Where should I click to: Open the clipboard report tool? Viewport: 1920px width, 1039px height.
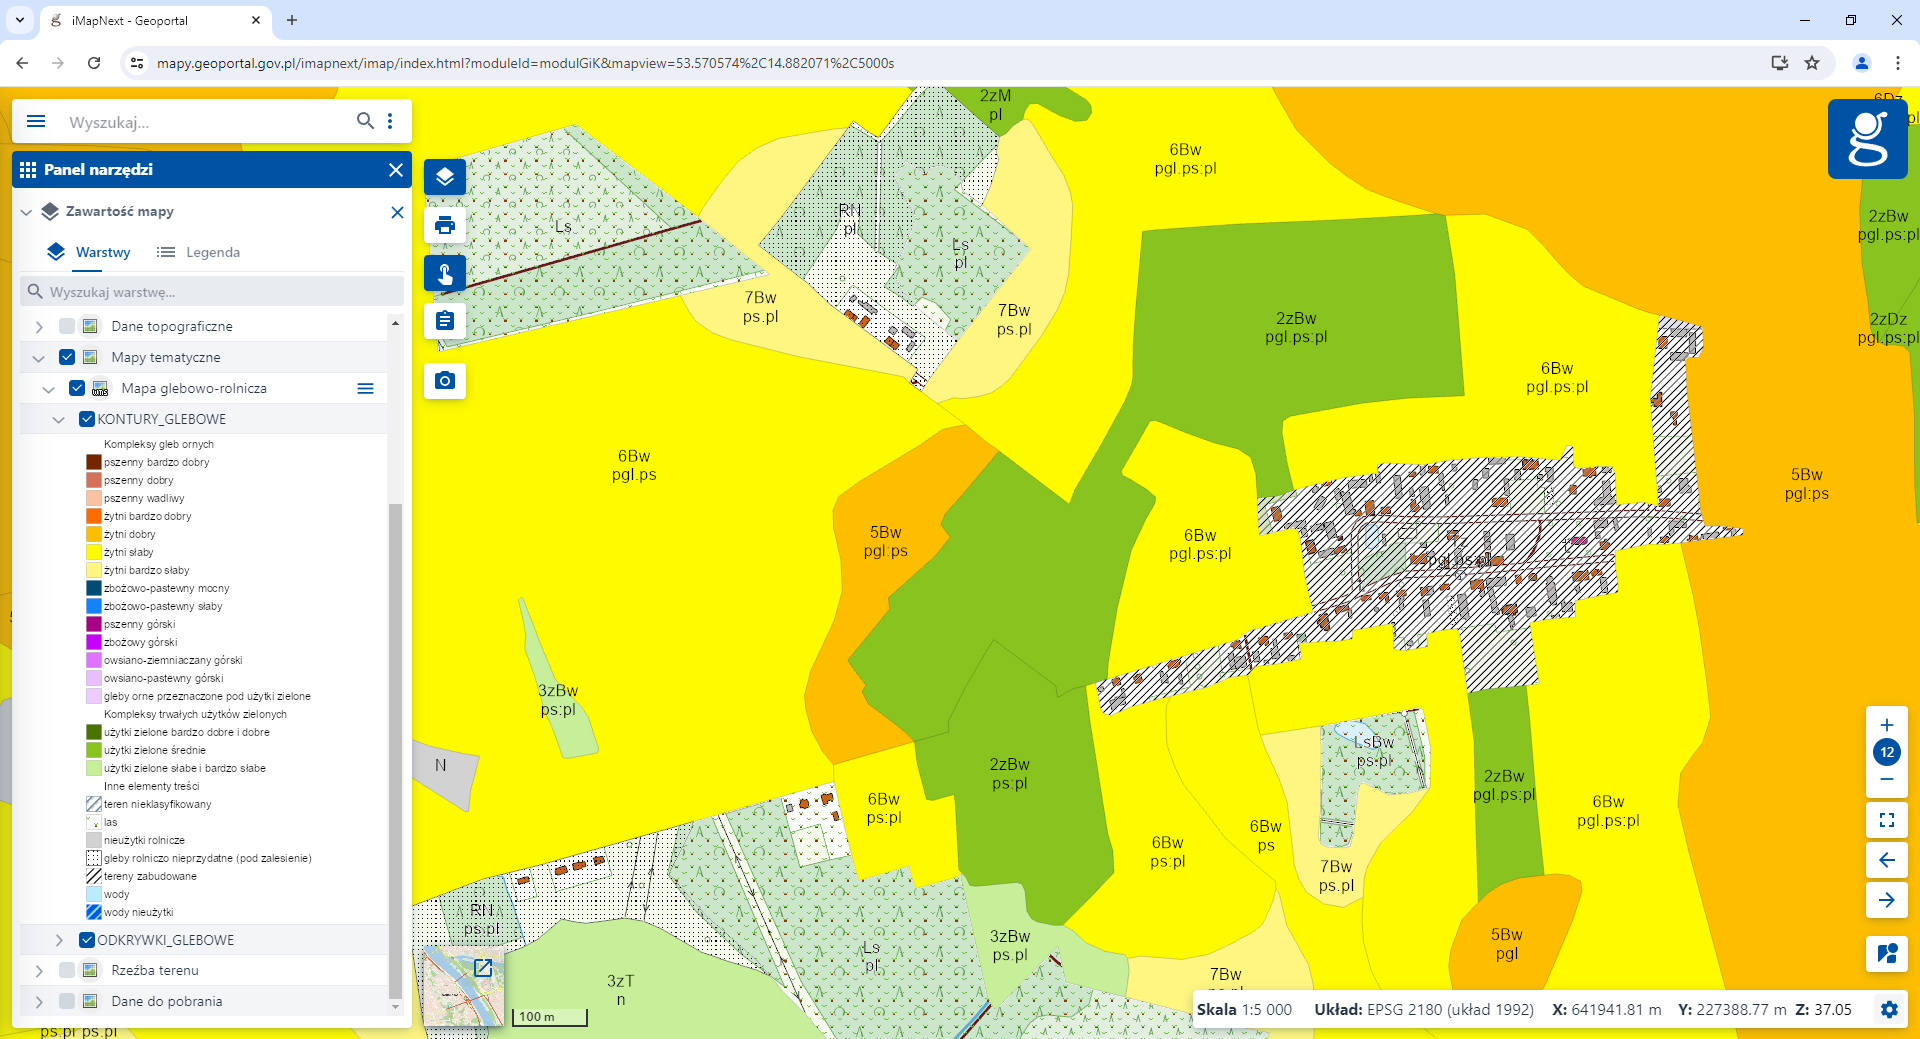[x=445, y=321]
